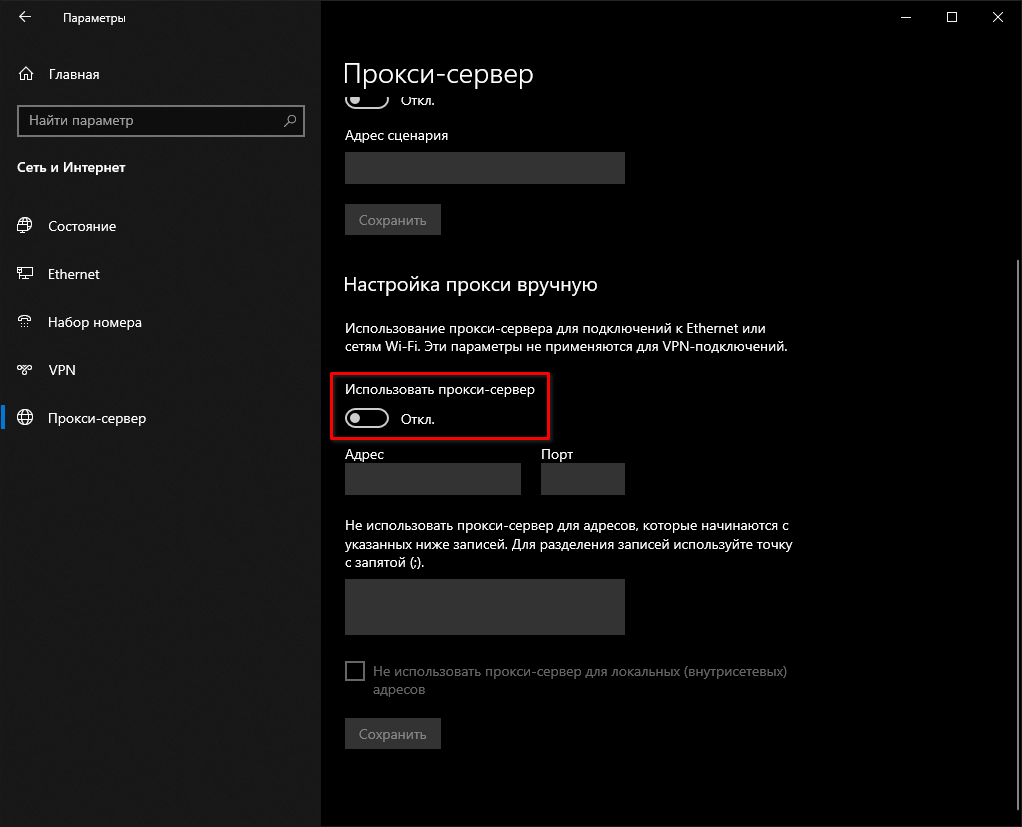The image size is (1022, 827).
Task: Click the proxy exceptions text area
Action: coord(485,607)
